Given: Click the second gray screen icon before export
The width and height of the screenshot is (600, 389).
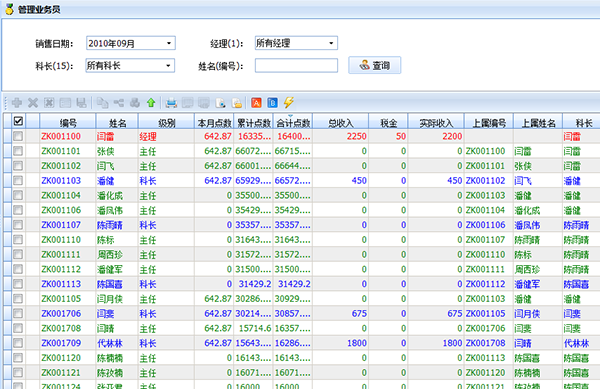Looking at the screenshot, I should [x=204, y=103].
